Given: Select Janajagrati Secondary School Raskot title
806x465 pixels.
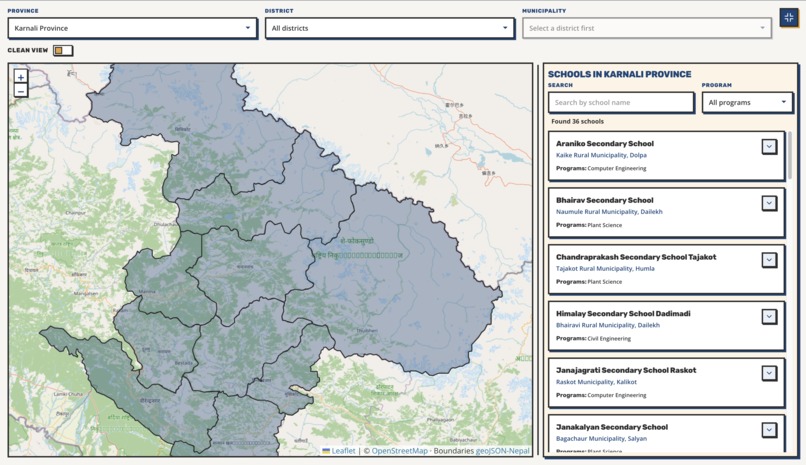Looking at the screenshot, I should click(626, 370).
